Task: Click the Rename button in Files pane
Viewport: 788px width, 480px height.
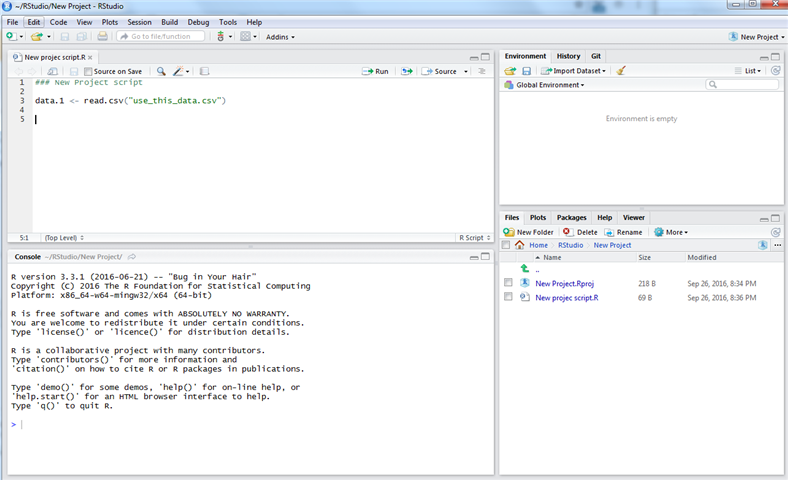Action: [x=623, y=232]
